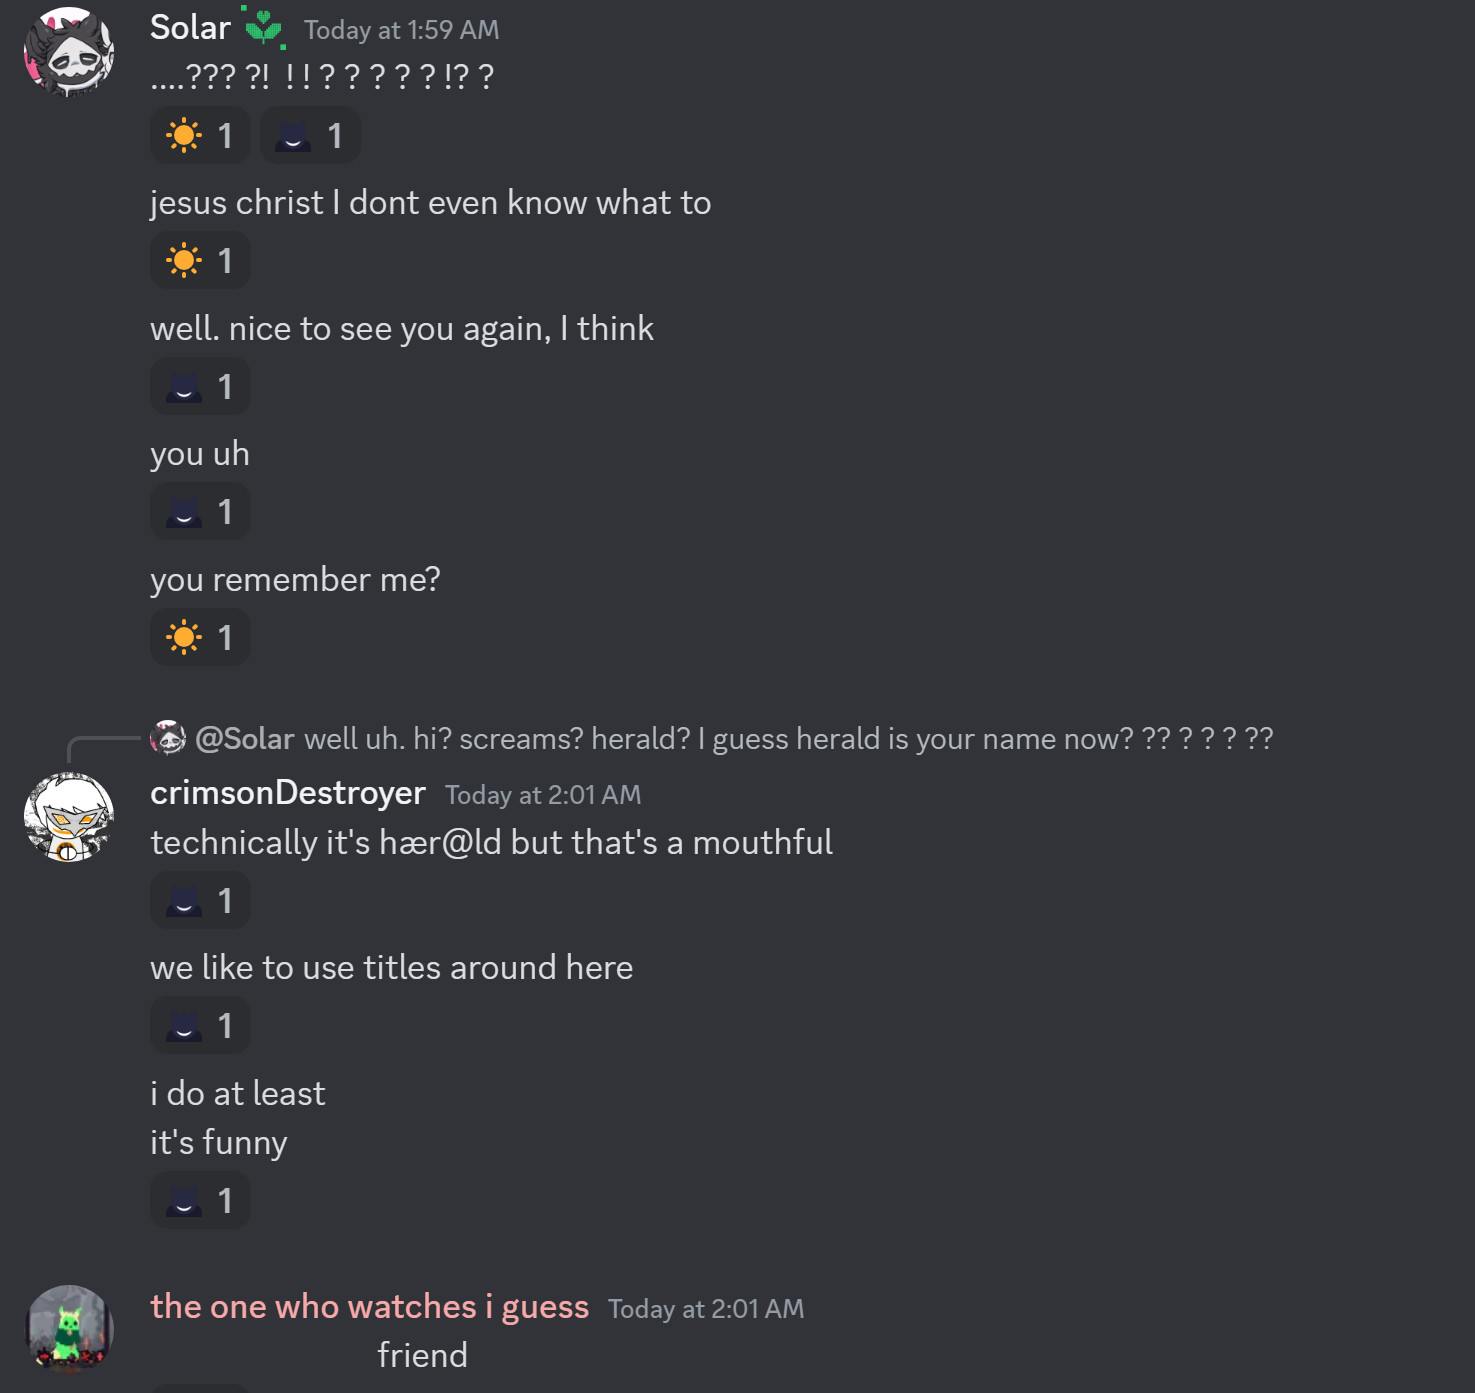Open the Solar username at top
The image size is (1475, 1393).
(x=190, y=28)
